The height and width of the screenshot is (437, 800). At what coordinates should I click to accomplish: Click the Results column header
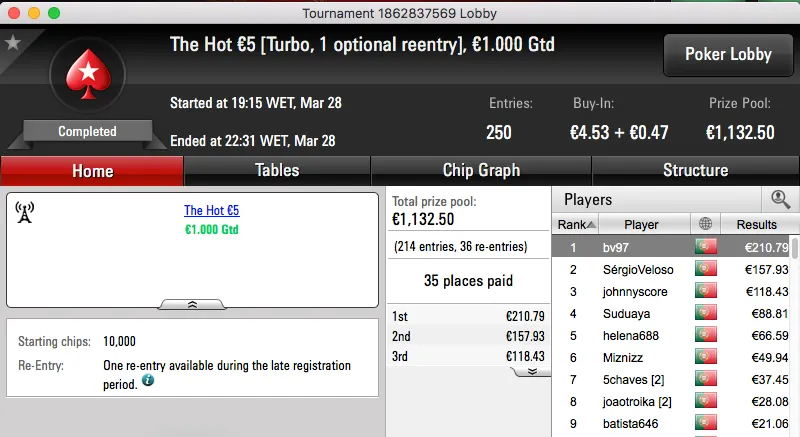point(756,225)
